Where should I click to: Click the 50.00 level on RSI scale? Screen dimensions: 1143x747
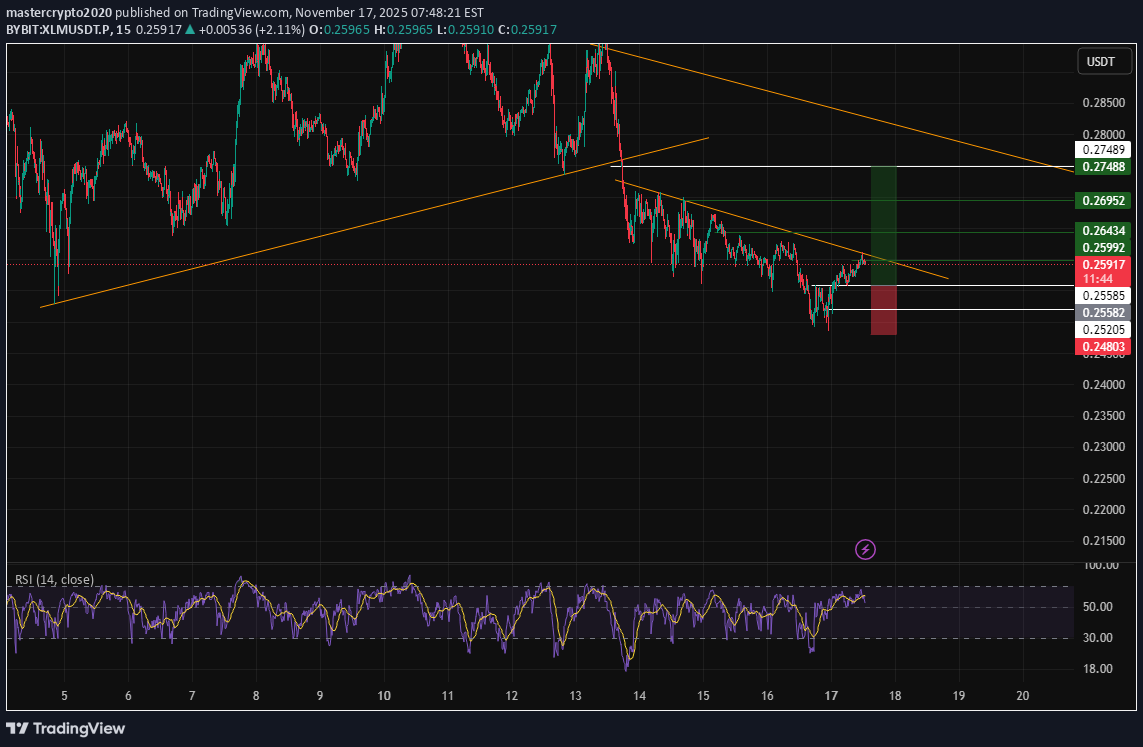click(1099, 607)
